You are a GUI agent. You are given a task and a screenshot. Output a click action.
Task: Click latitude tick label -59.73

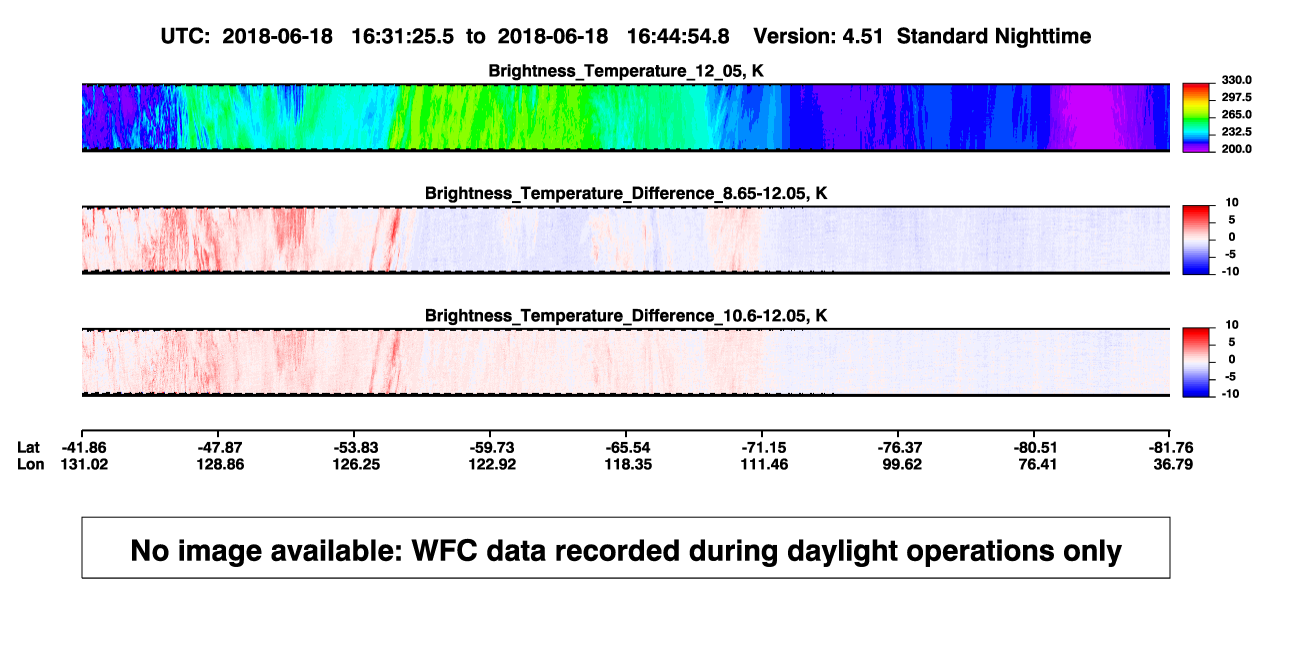490,447
